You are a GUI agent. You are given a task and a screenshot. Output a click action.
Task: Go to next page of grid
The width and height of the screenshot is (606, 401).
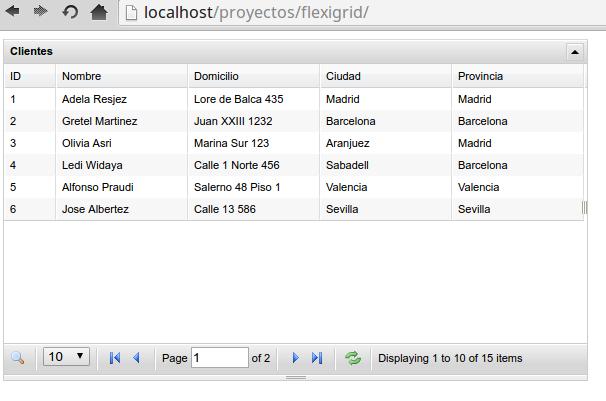point(295,358)
